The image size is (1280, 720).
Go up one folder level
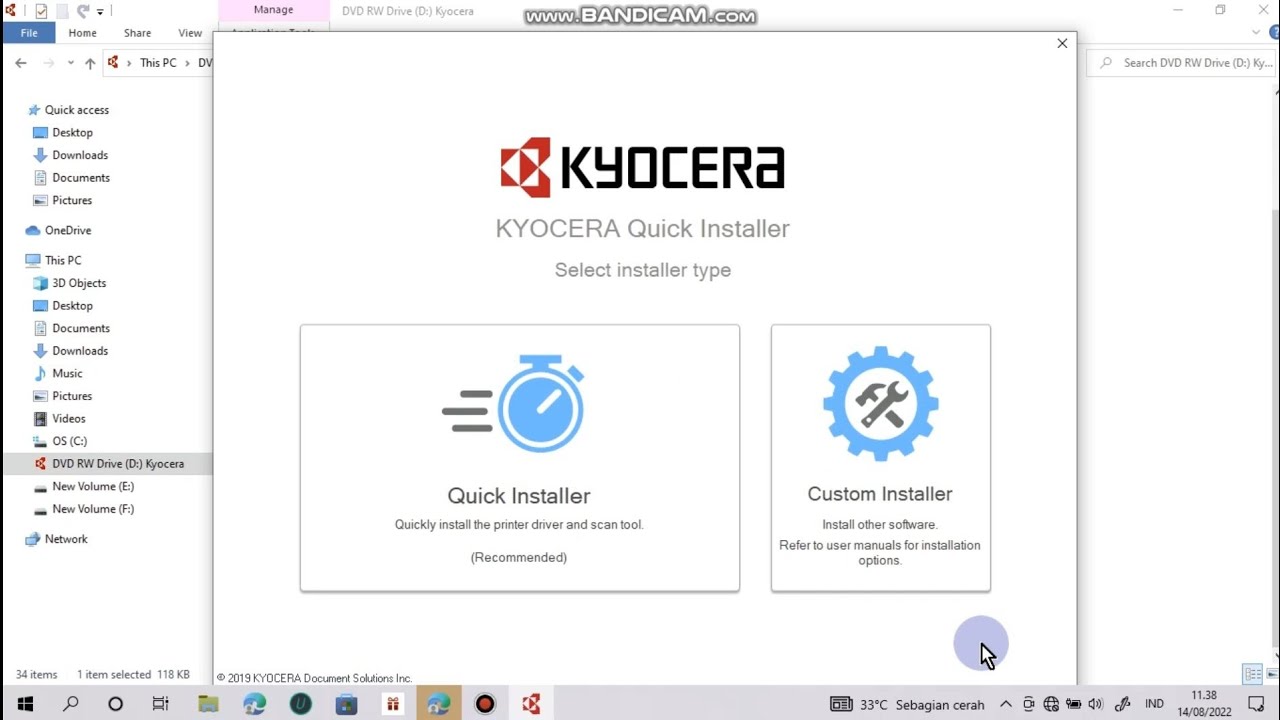pyautogui.click(x=90, y=62)
